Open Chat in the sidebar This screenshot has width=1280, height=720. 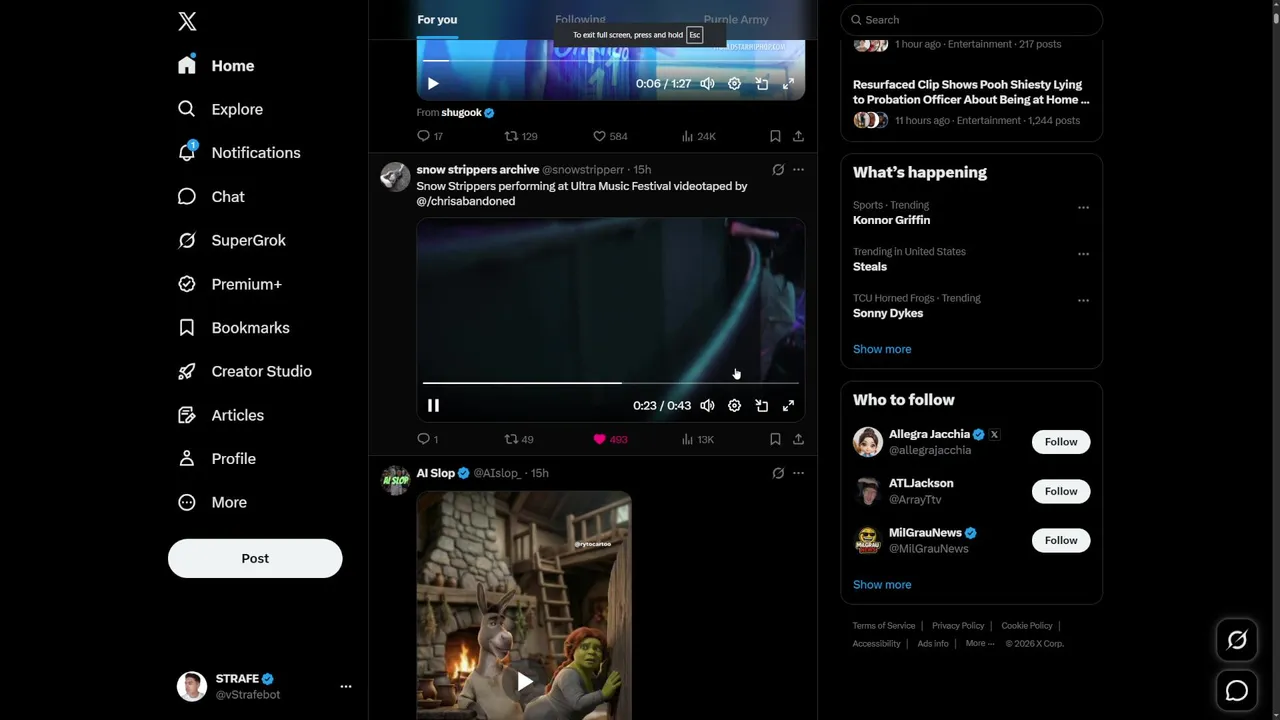212,197
